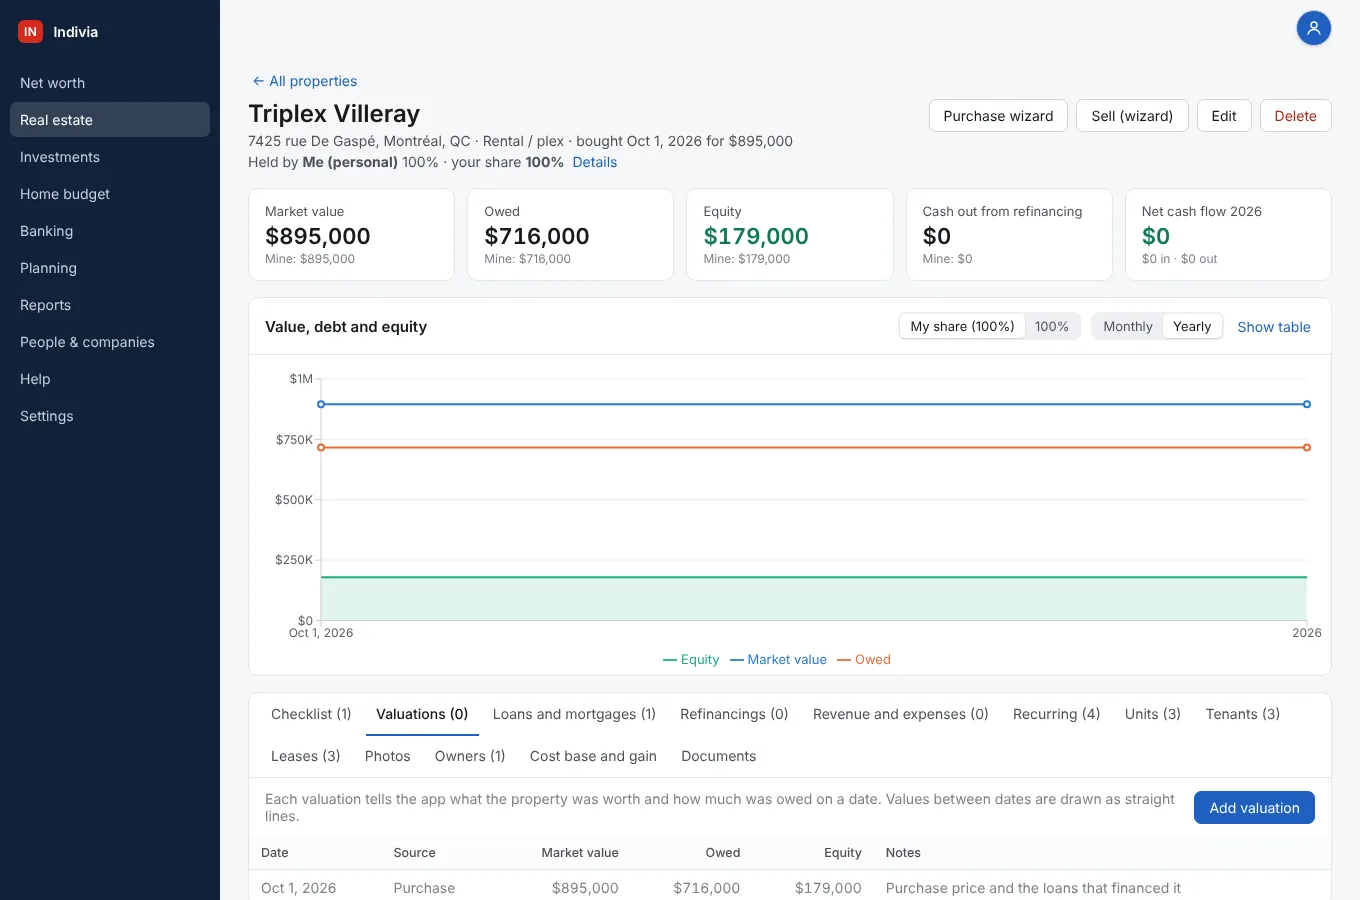The height and width of the screenshot is (900, 1360).
Task: Switch chart to full 100% view
Action: (x=1052, y=327)
